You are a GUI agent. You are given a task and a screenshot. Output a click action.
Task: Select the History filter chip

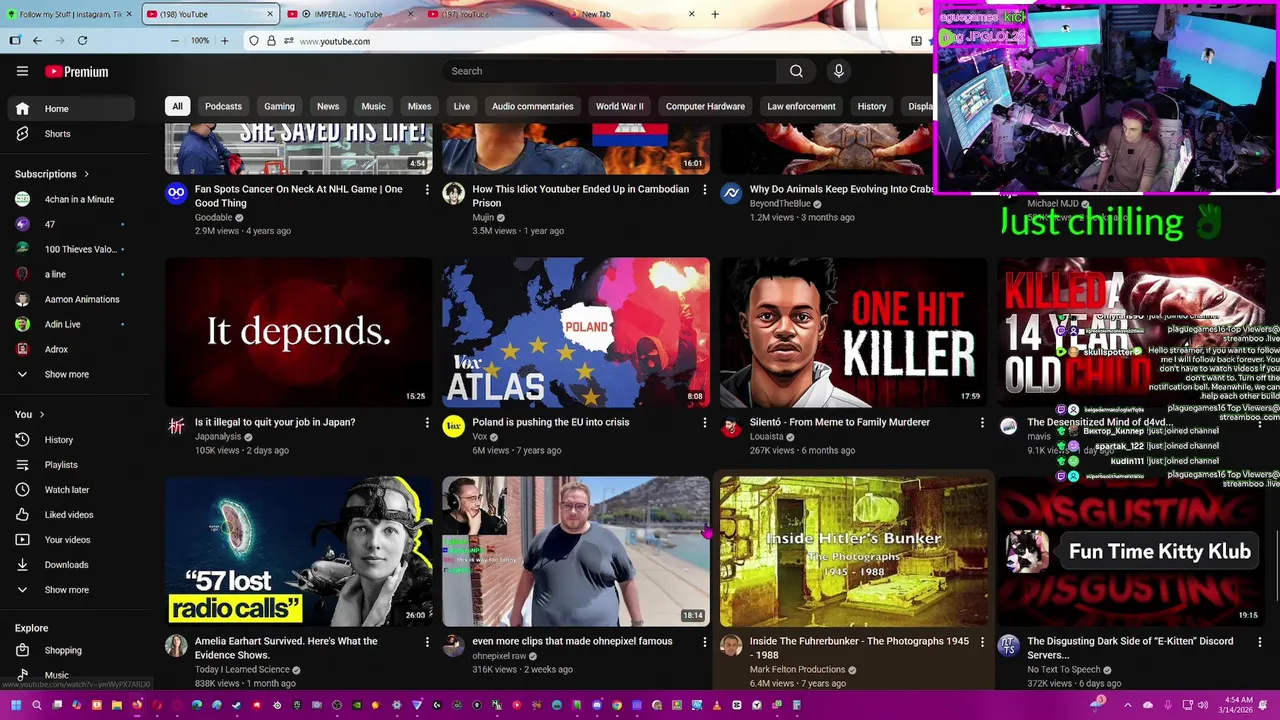pyautogui.click(x=871, y=106)
